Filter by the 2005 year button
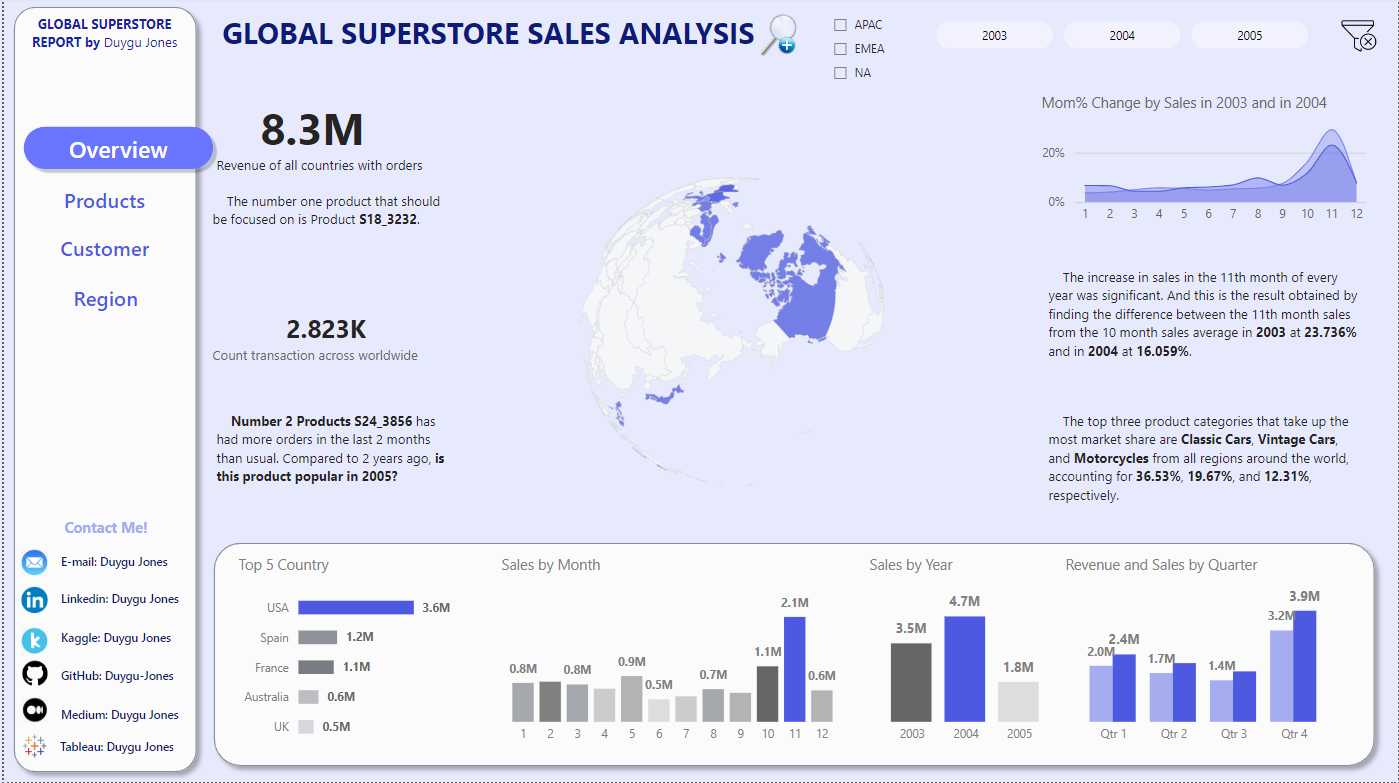Image resolution: width=1399 pixels, height=783 pixels. coord(1249,35)
